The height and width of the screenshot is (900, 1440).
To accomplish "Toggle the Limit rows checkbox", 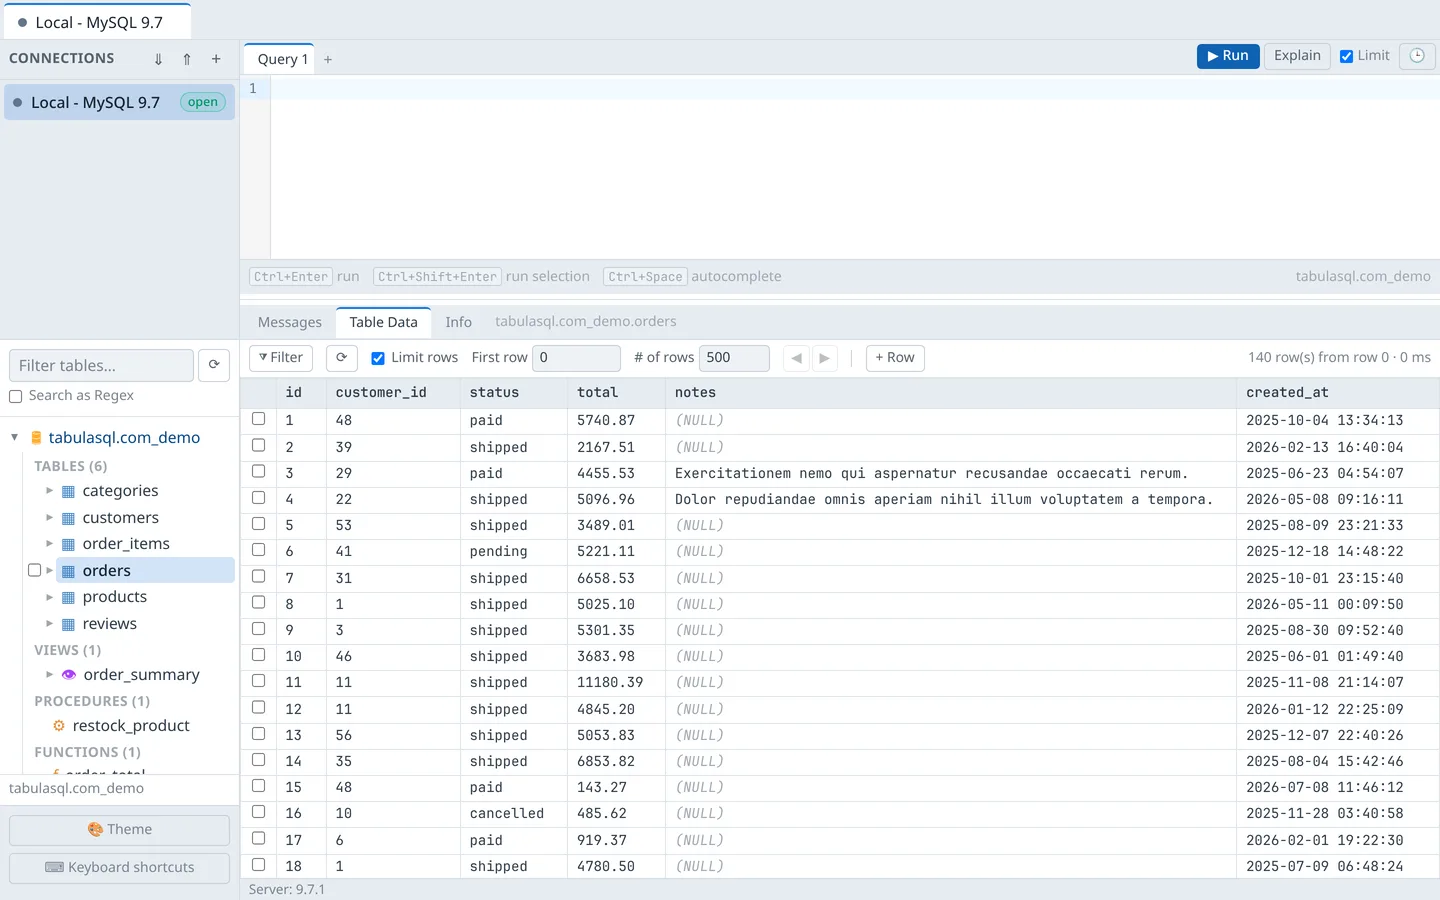I will coord(378,358).
